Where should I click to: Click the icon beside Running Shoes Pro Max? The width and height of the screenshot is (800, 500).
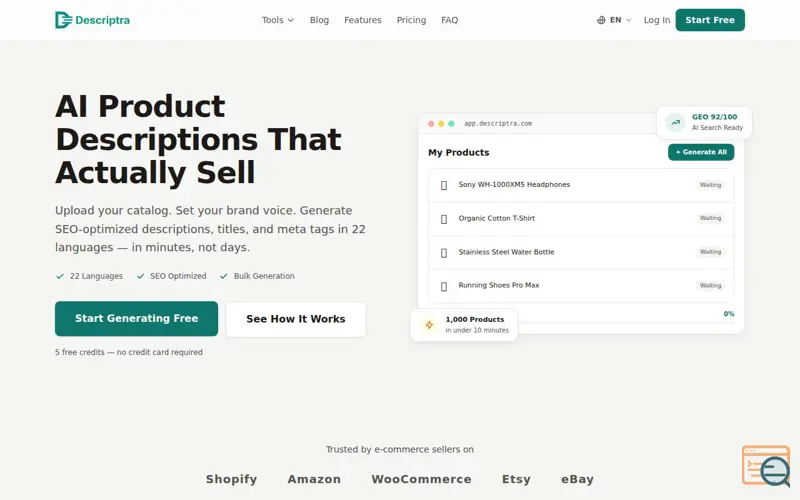coord(444,286)
